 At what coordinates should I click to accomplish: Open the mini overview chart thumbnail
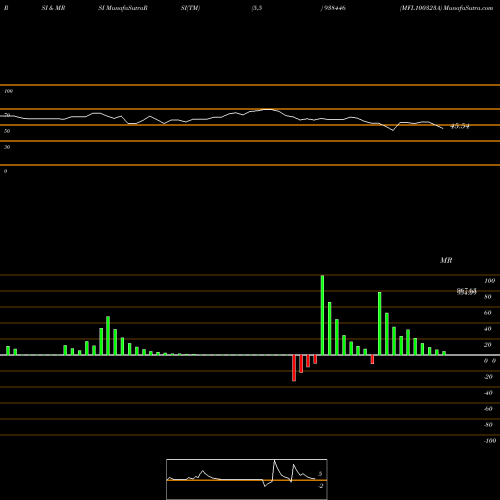[x=247, y=479]
